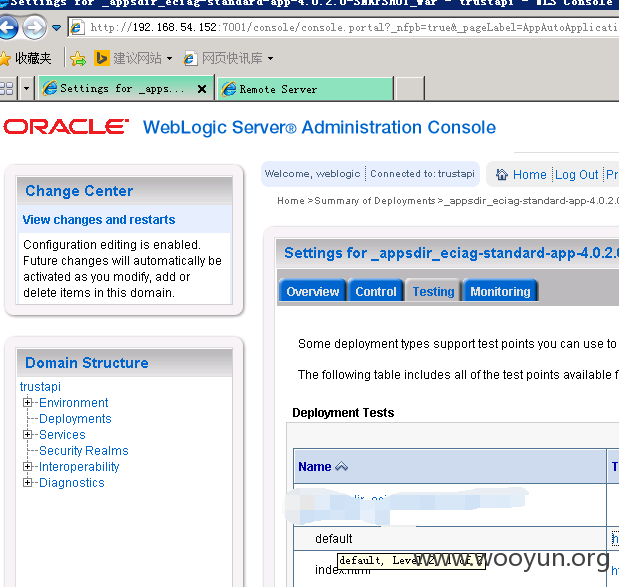The height and width of the screenshot is (587, 619).
Task: Select trustapi domain root node
Action: pyautogui.click(x=40, y=386)
